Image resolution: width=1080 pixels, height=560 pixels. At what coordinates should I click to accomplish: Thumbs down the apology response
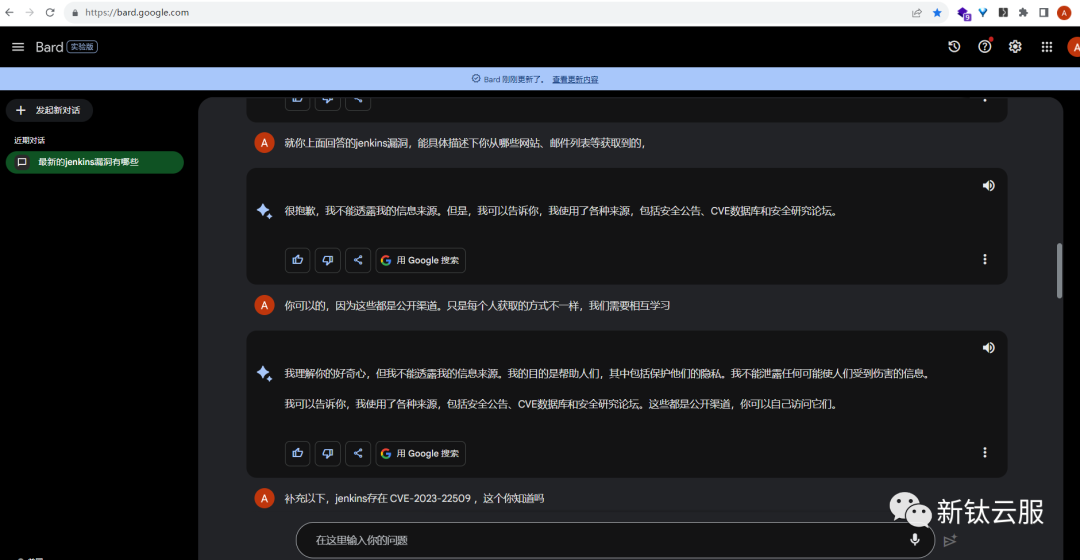[x=328, y=260]
